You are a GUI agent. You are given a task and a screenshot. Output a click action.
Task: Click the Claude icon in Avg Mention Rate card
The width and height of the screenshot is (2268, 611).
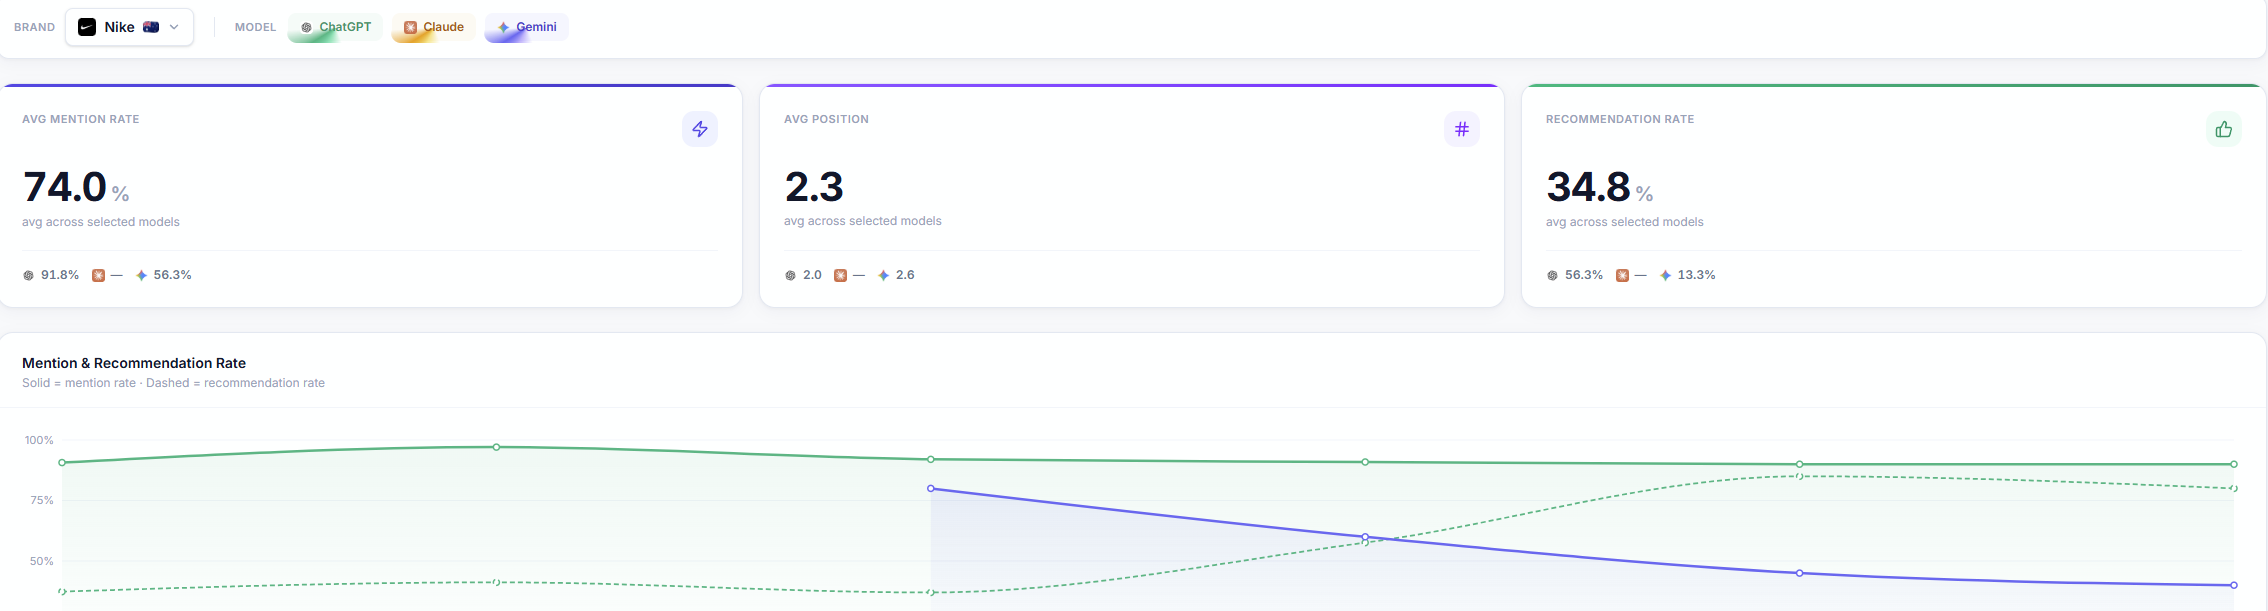(98, 275)
